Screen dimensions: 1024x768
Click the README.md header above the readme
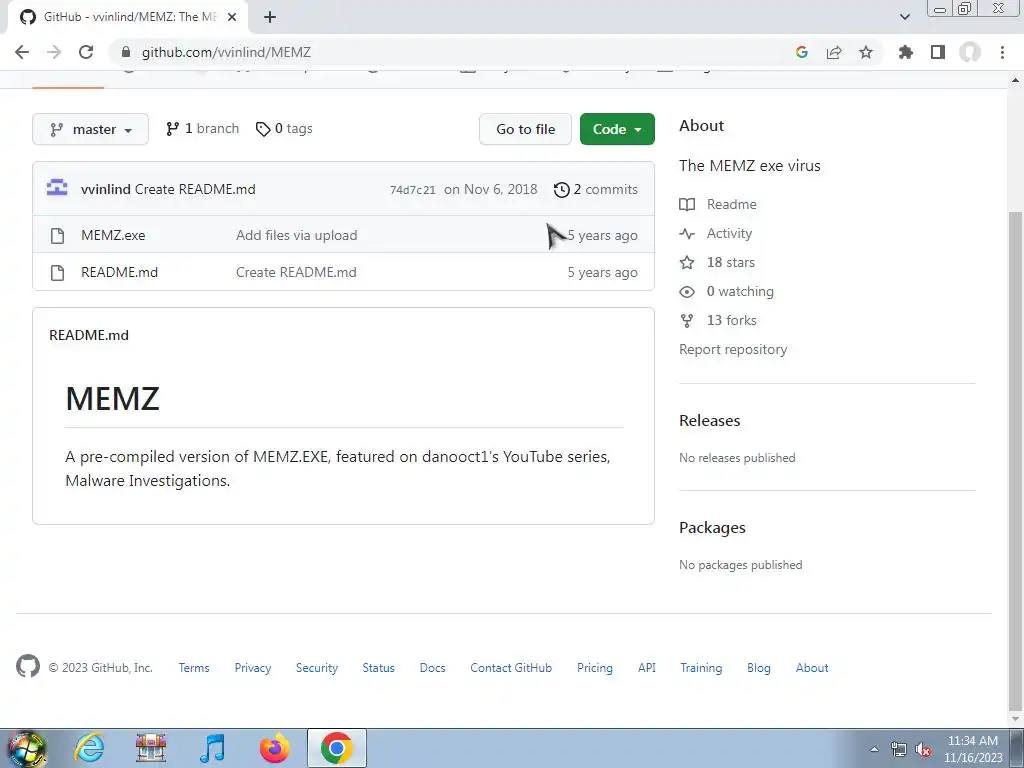point(89,335)
